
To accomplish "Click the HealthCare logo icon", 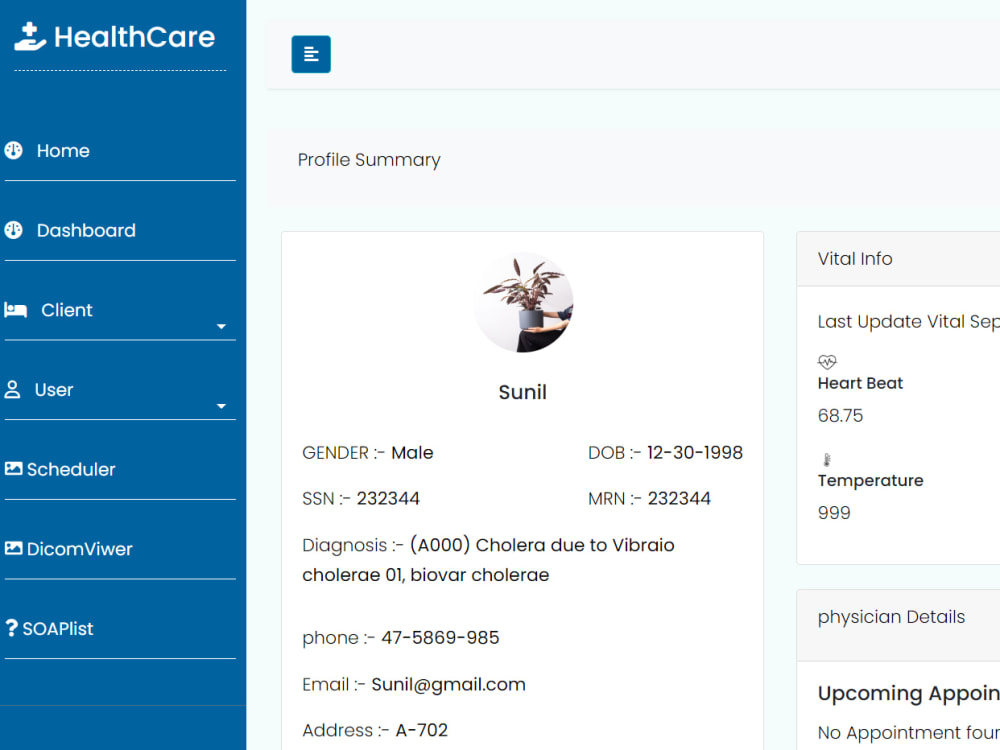I will pos(30,36).
